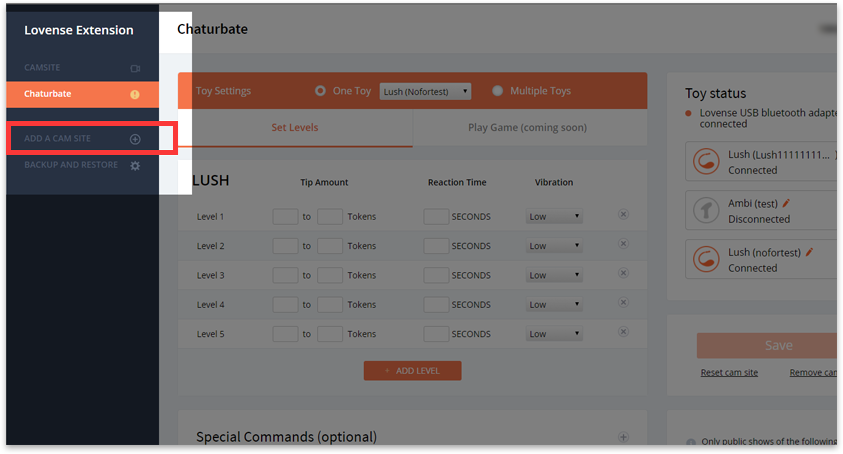Delete Level 5 using the X icon

coord(623,332)
